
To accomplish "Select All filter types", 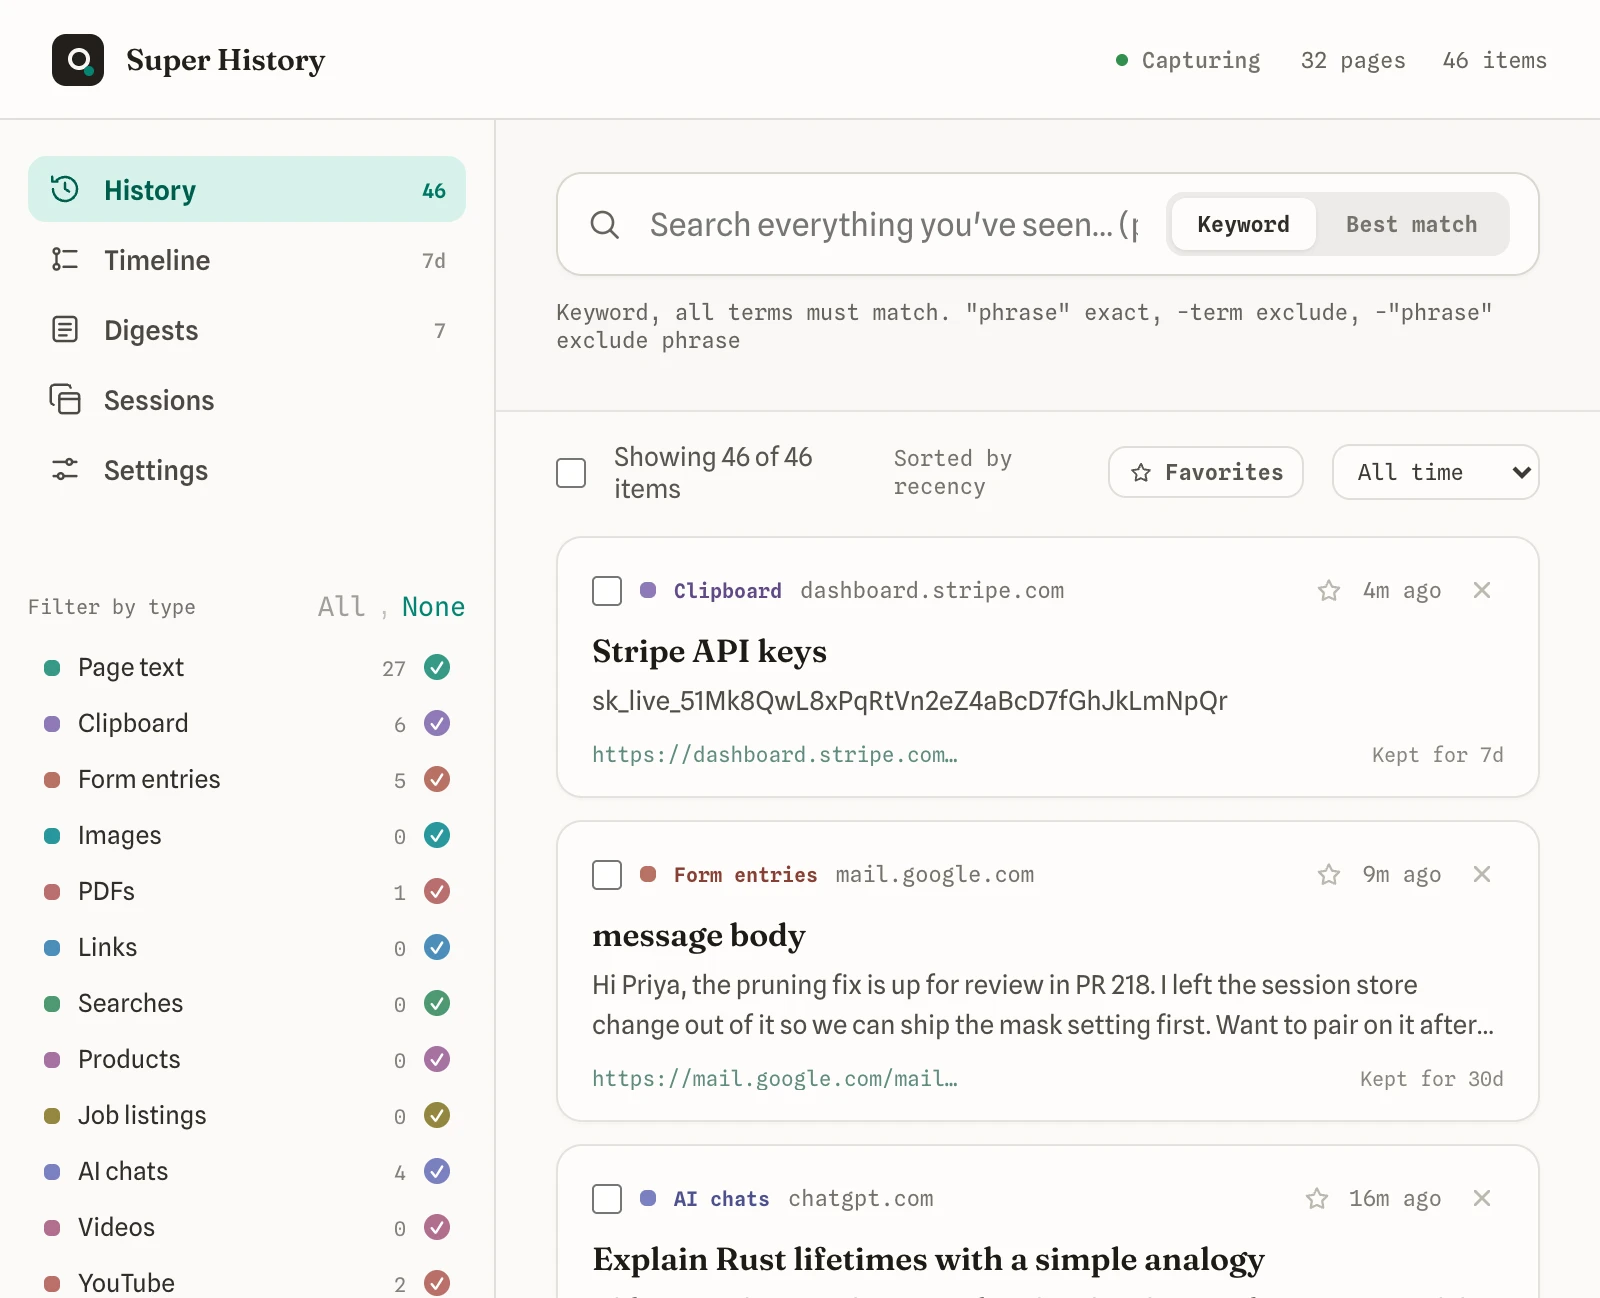I will 341,606.
